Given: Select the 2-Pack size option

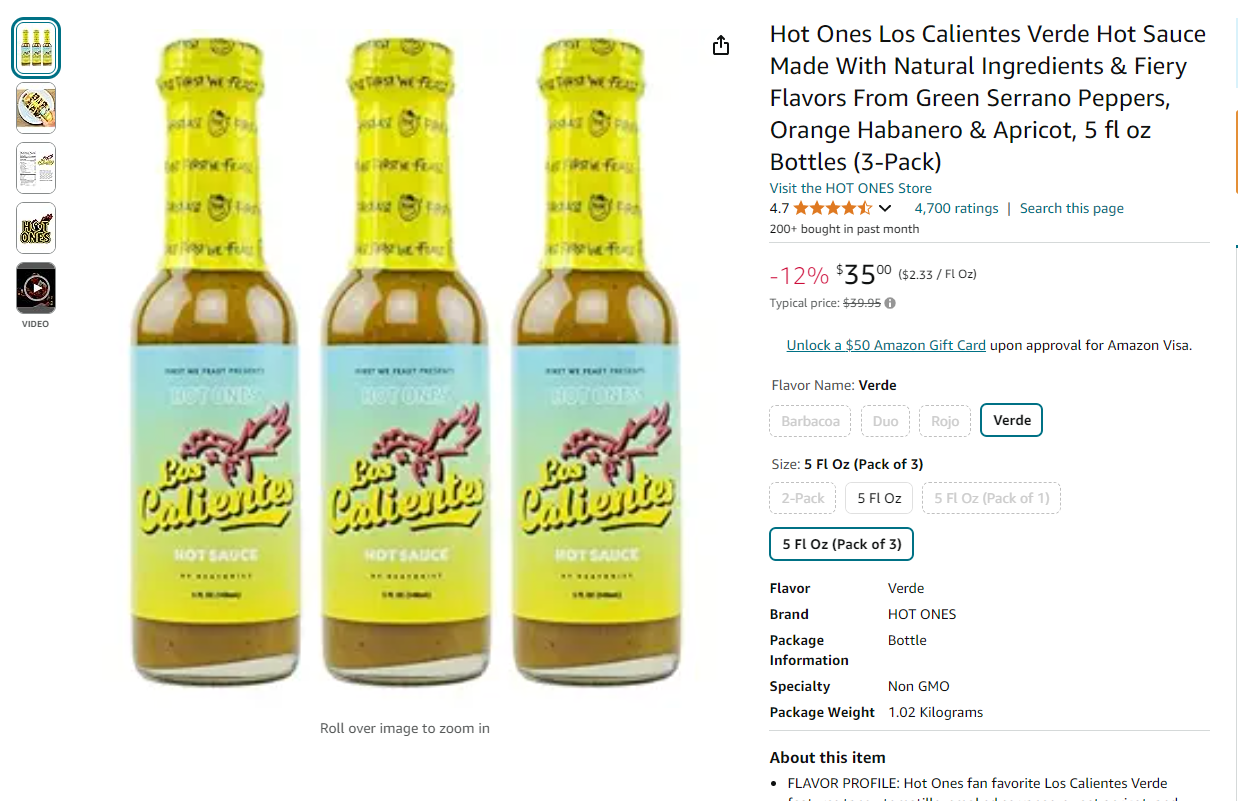Looking at the screenshot, I should point(803,498).
